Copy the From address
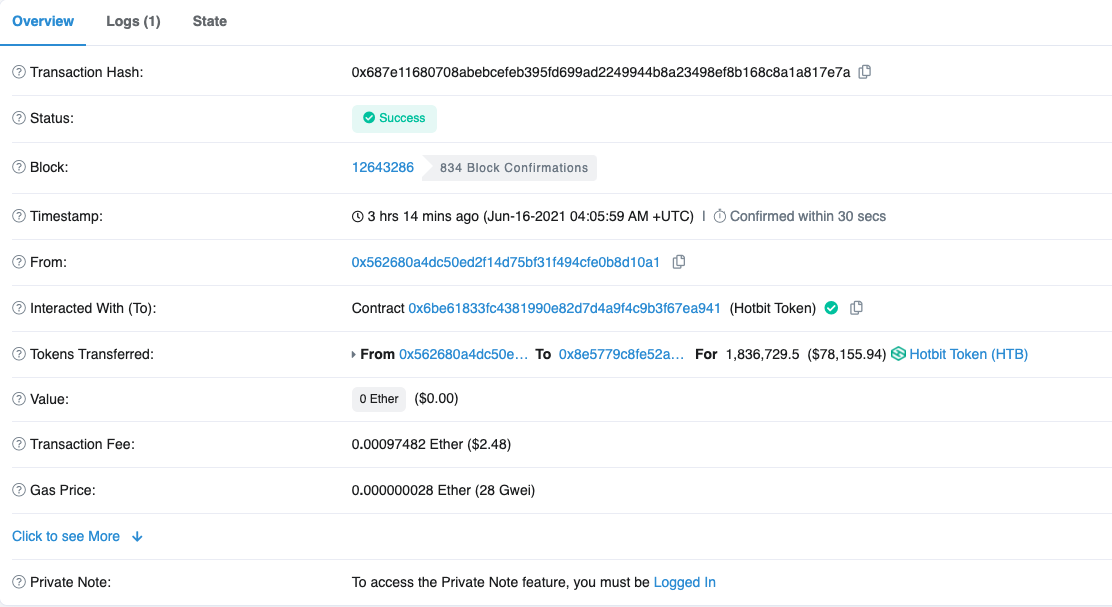The height and width of the screenshot is (607, 1112). (679, 262)
